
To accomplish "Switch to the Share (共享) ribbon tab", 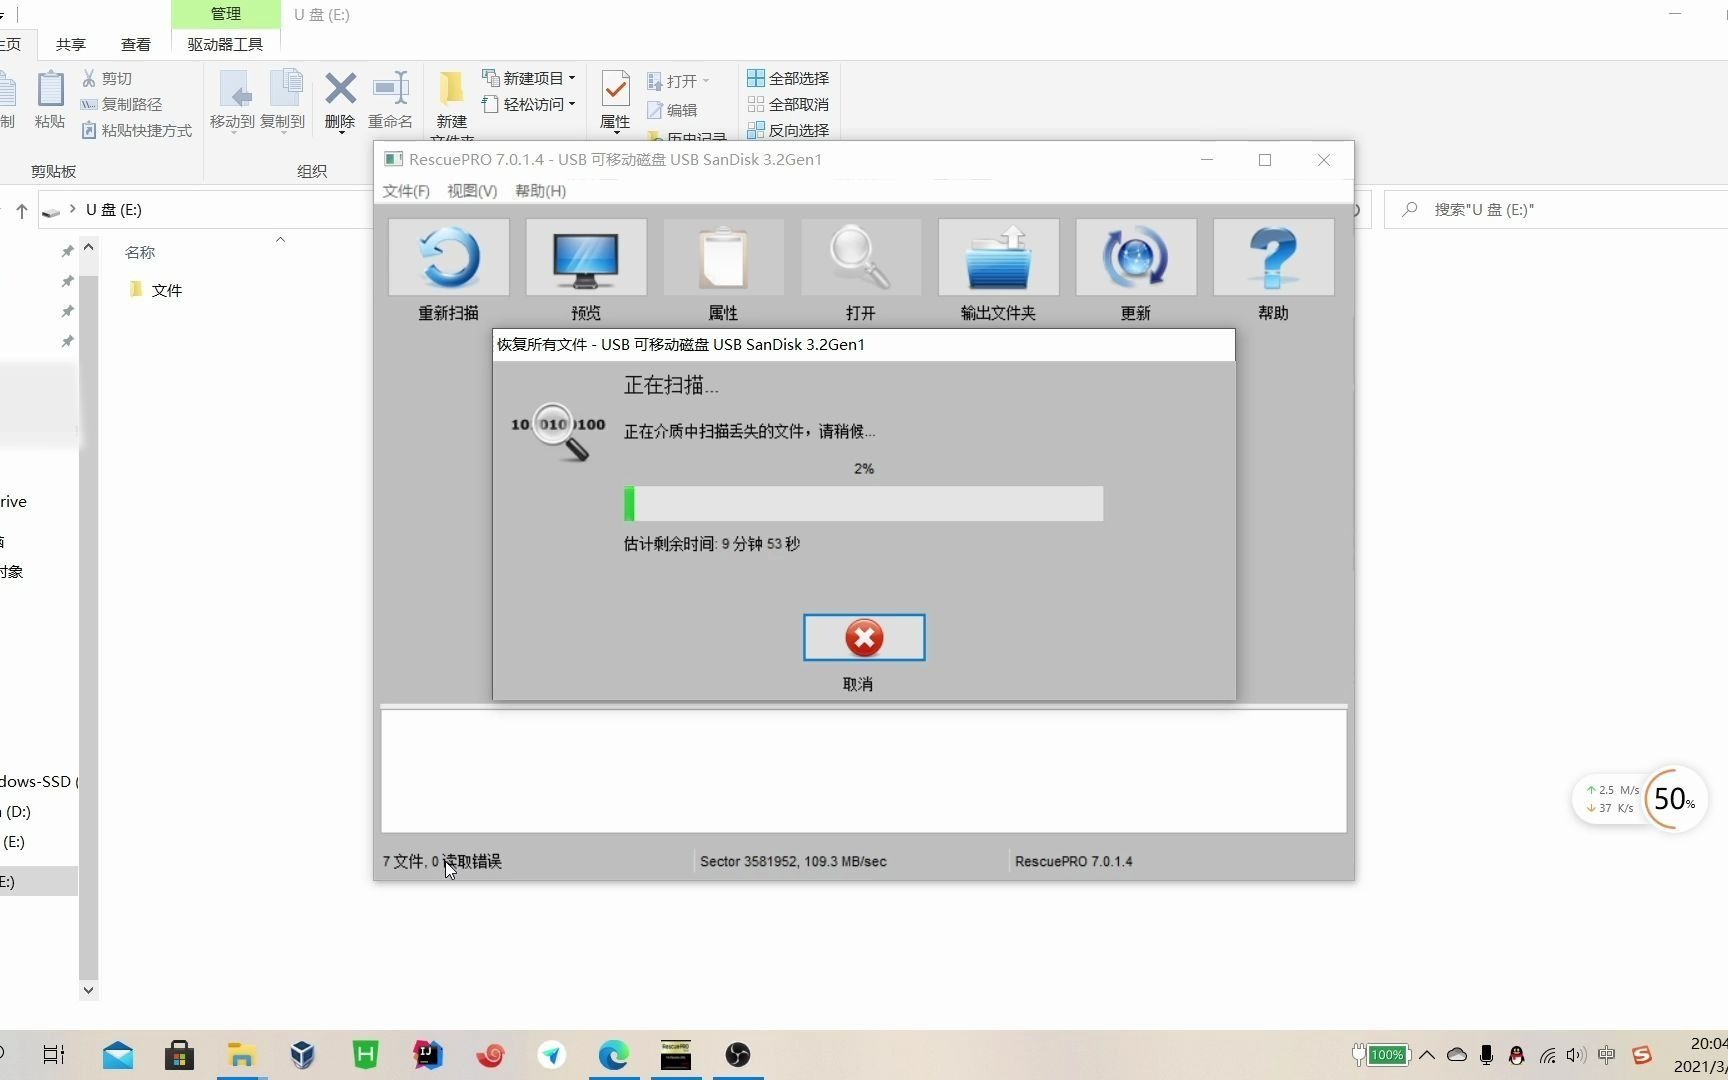I will click(71, 44).
